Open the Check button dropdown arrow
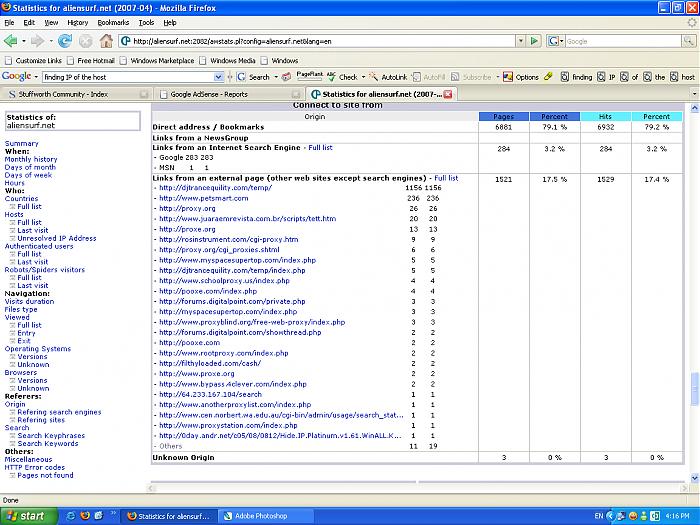 (x=363, y=77)
